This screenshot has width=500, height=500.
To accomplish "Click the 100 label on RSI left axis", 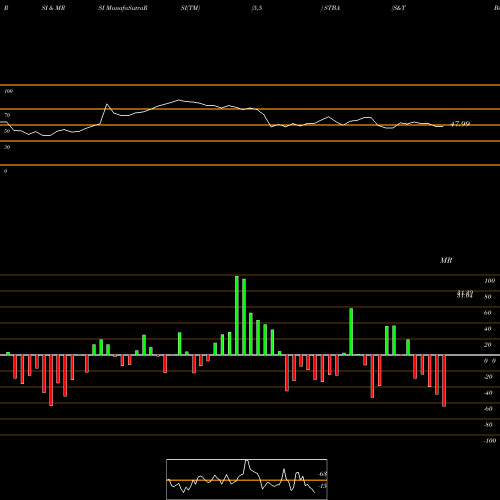I will [9, 91].
